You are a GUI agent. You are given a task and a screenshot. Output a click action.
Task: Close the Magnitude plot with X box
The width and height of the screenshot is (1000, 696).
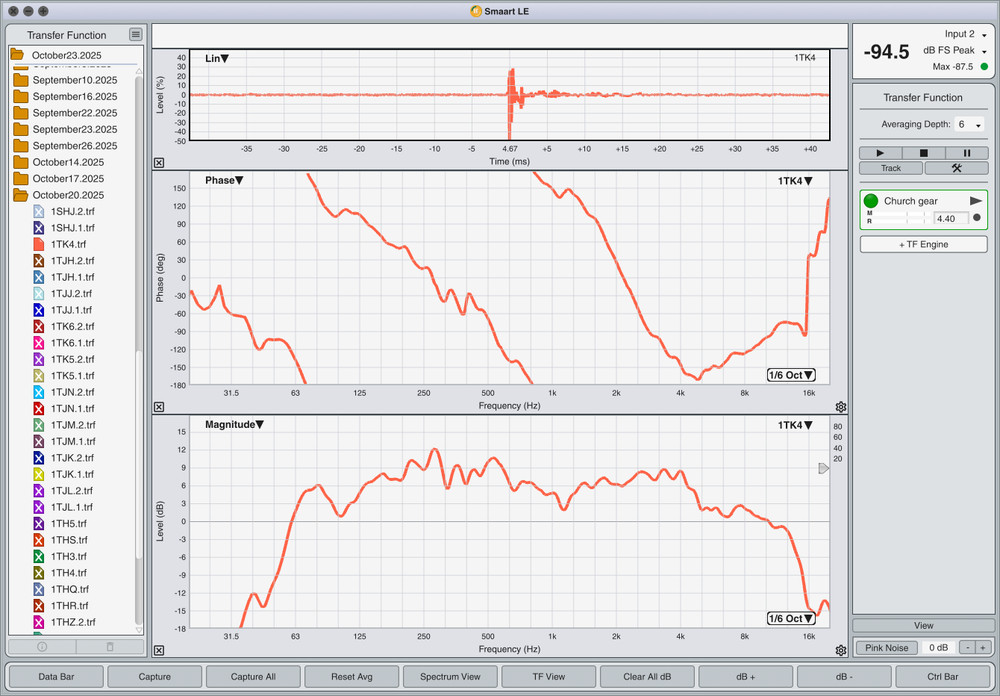click(x=159, y=651)
